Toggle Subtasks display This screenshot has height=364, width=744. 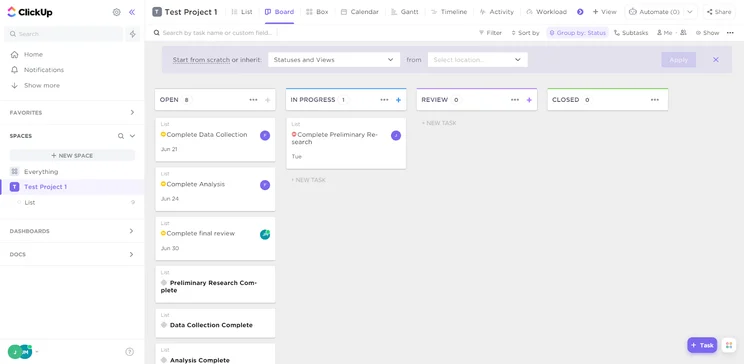point(631,33)
